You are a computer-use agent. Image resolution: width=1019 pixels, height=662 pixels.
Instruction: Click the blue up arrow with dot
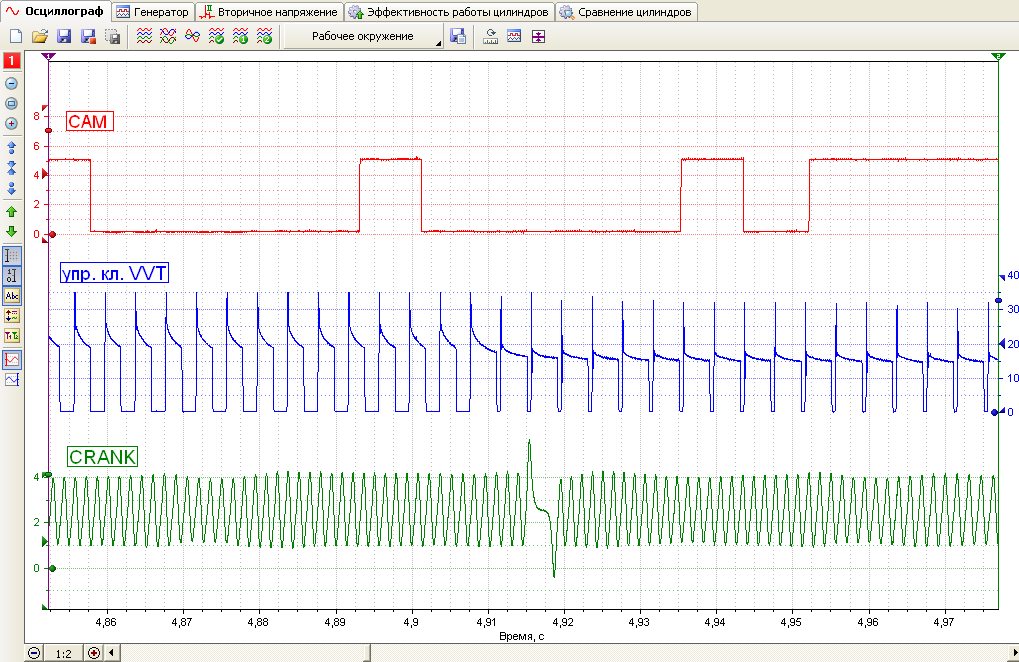12,147
